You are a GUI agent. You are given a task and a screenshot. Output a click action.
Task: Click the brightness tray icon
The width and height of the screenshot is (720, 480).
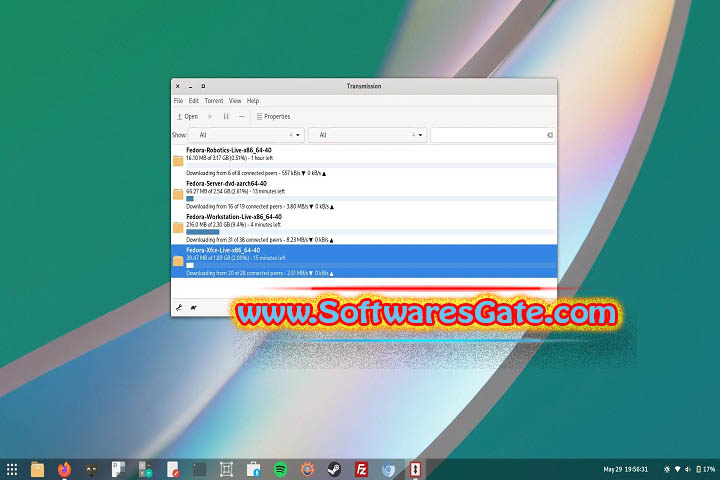click(x=667, y=469)
